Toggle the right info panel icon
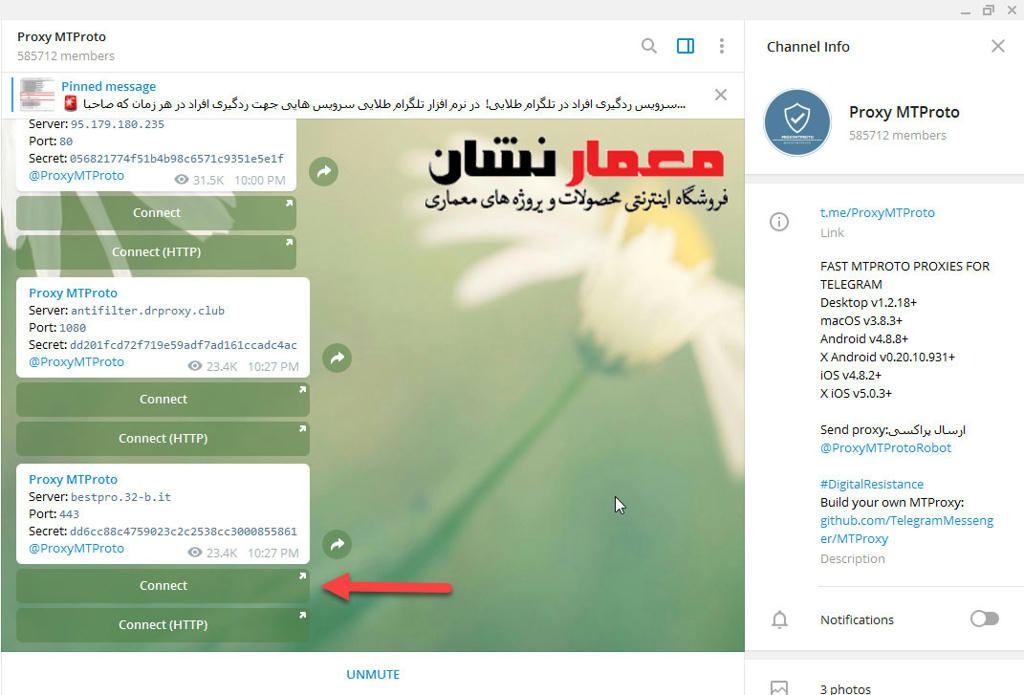The image size is (1024, 695). (685, 46)
